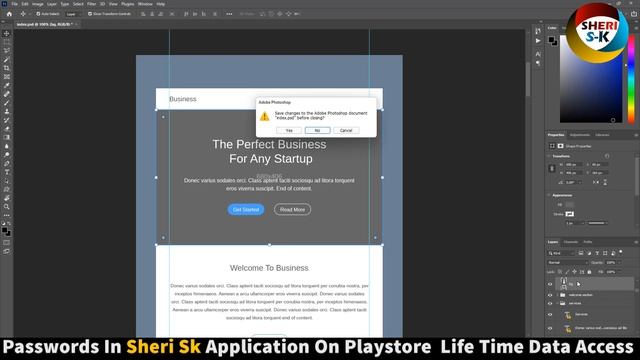Open the Normal blend mode dropdown
Viewport: 640px width, 360px height.
[x=567, y=262]
